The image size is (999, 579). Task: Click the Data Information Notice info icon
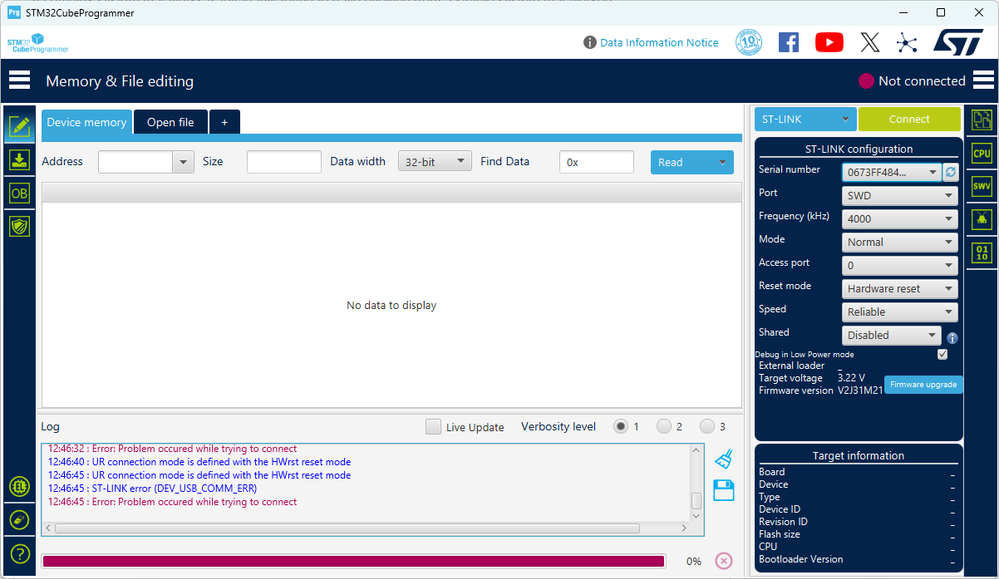click(x=590, y=43)
